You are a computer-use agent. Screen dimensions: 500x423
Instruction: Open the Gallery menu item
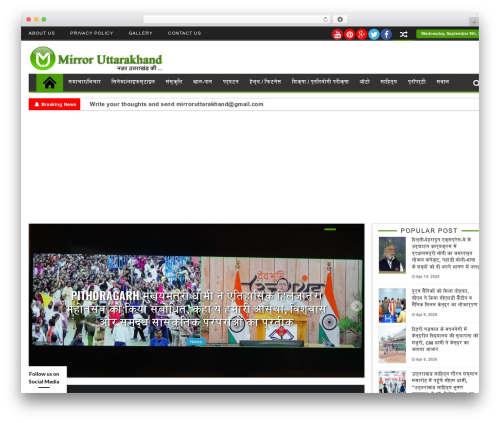(x=140, y=33)
